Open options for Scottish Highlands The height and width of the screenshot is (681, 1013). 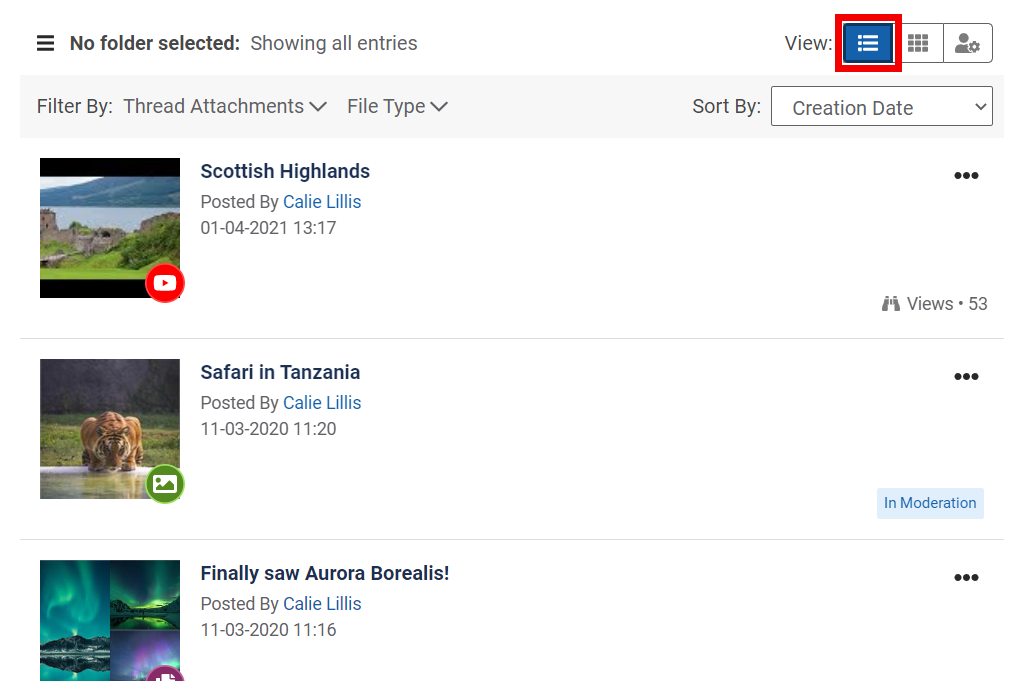pos(966,176)
